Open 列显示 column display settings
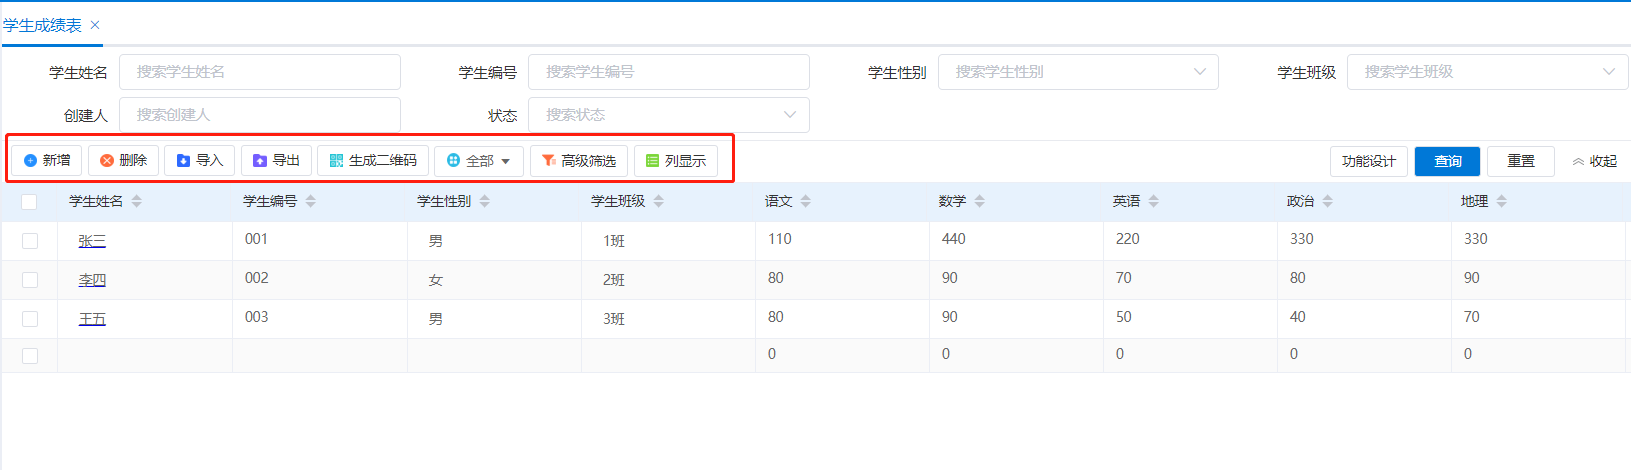Viewport: 1631px width, 470px height. coord(676,160)
